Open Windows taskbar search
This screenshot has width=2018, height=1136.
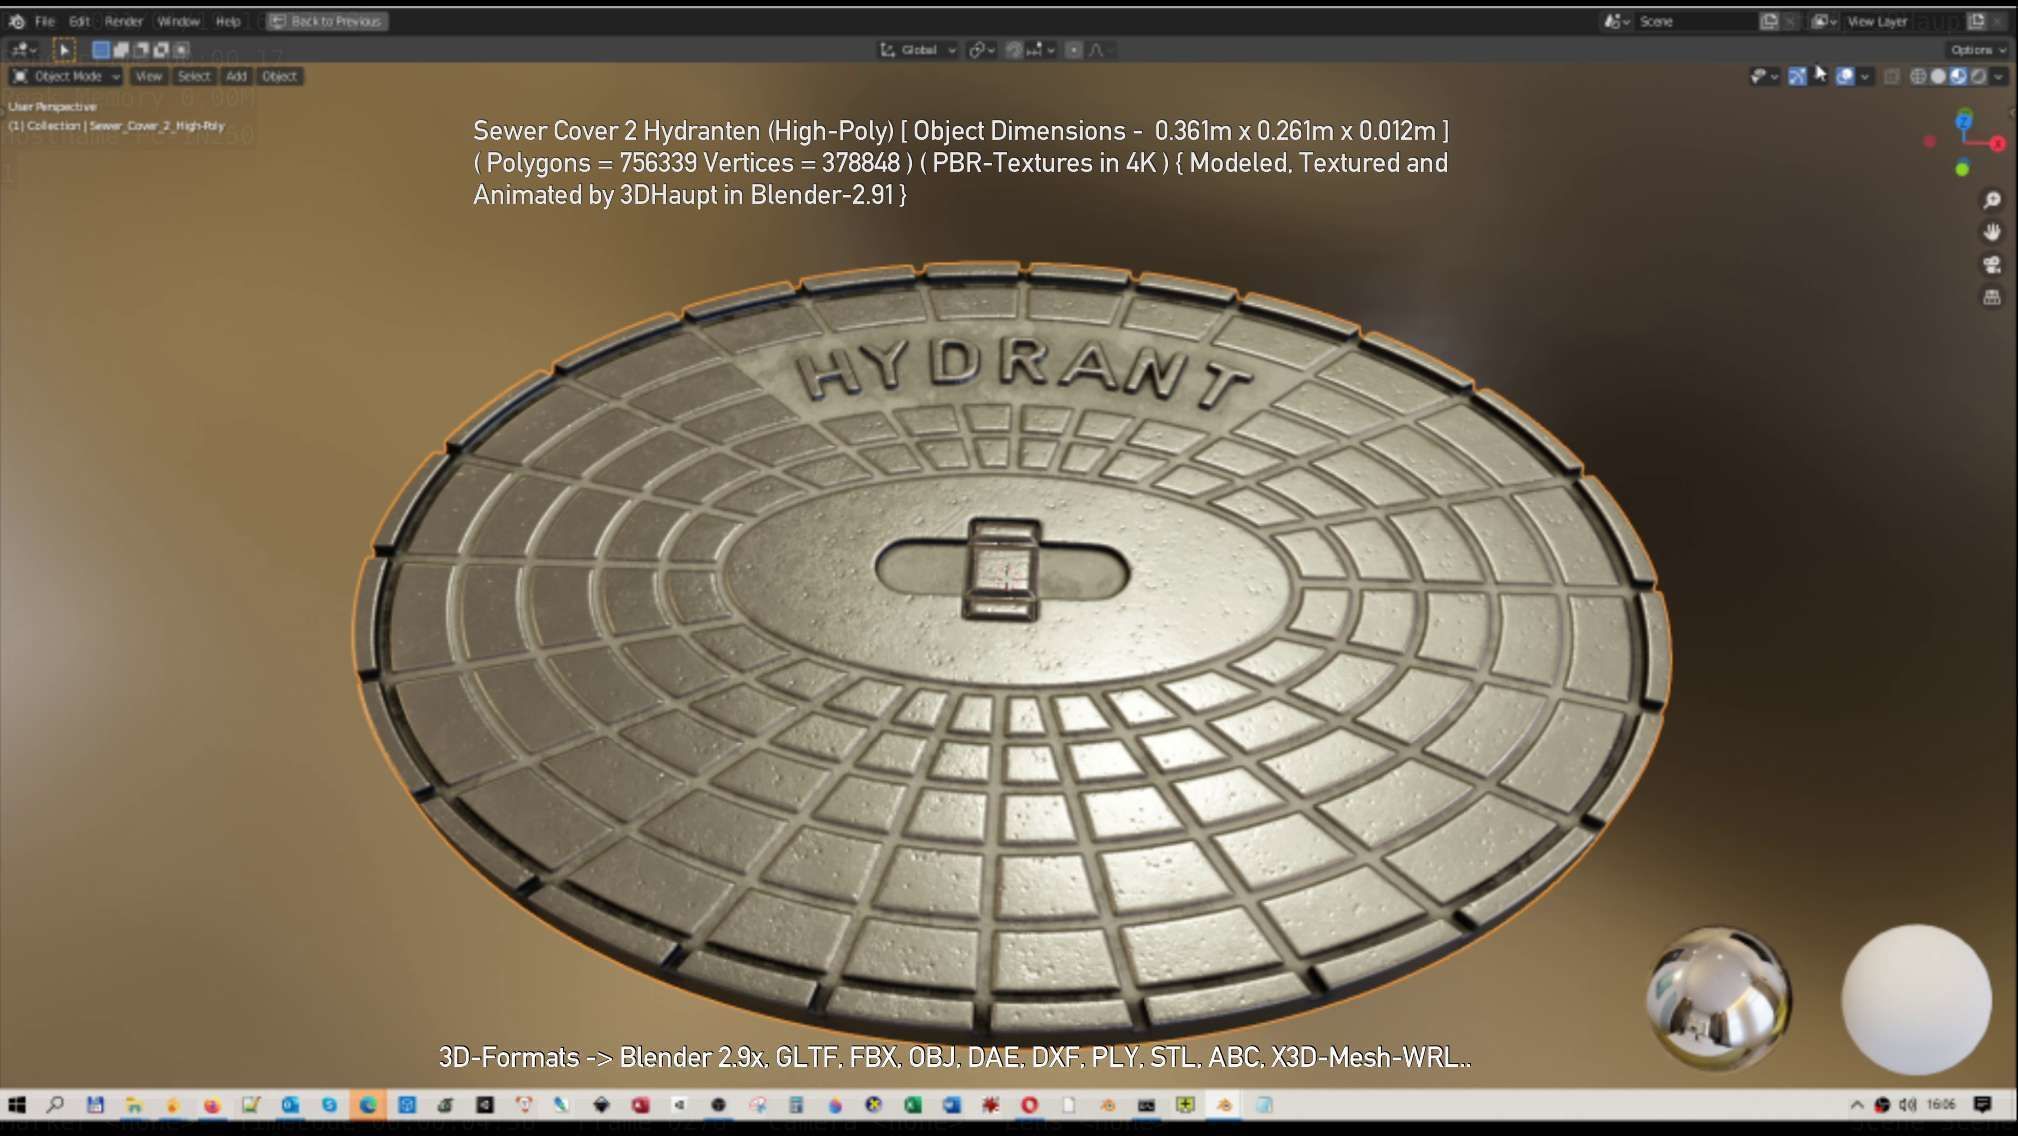click(56, 1105)
